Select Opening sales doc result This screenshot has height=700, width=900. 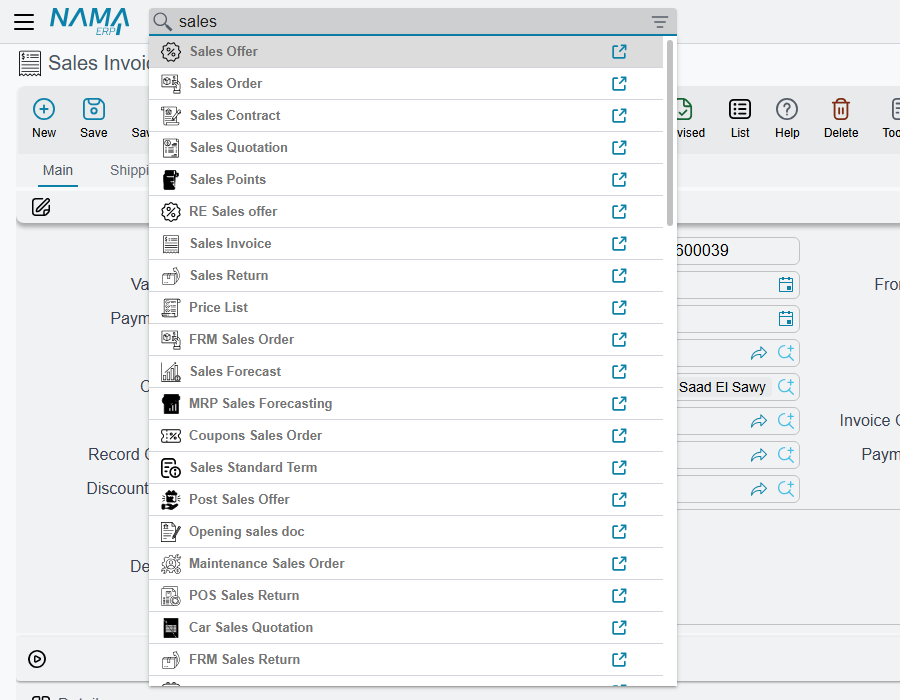pyautogui.click(x=406, y=532)
